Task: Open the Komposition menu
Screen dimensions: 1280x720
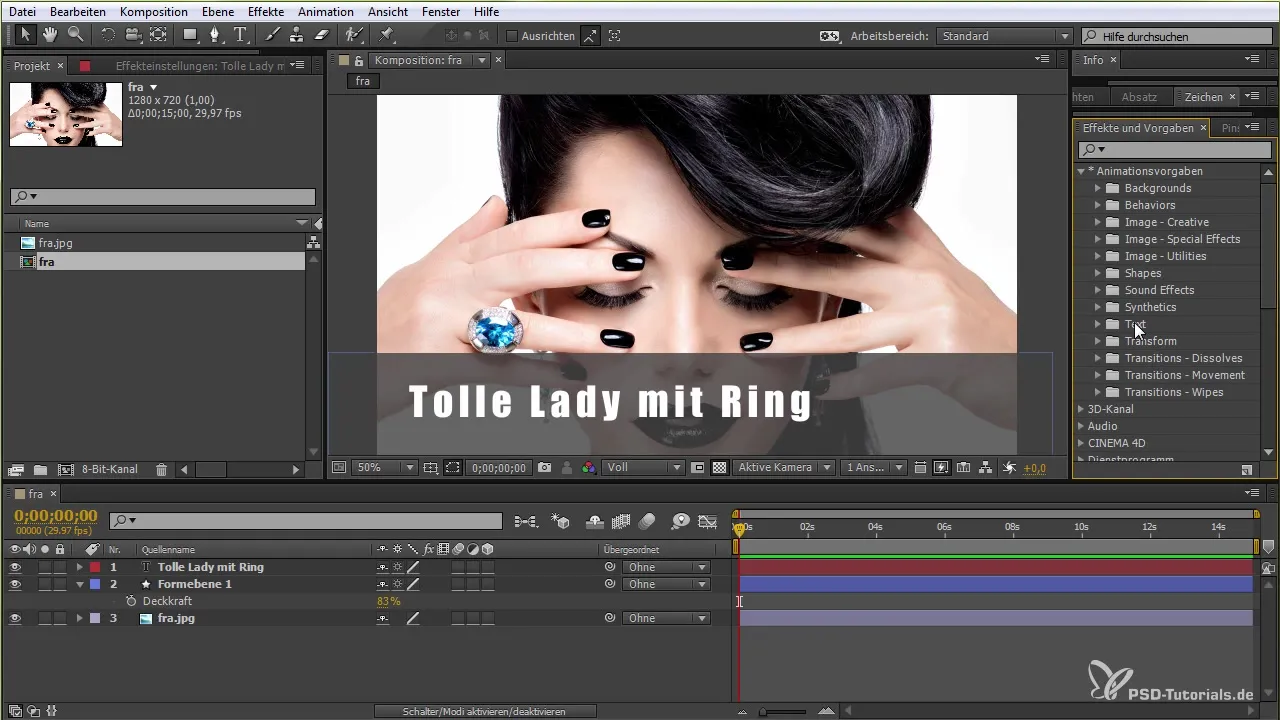Action: [x=153, y=11]
